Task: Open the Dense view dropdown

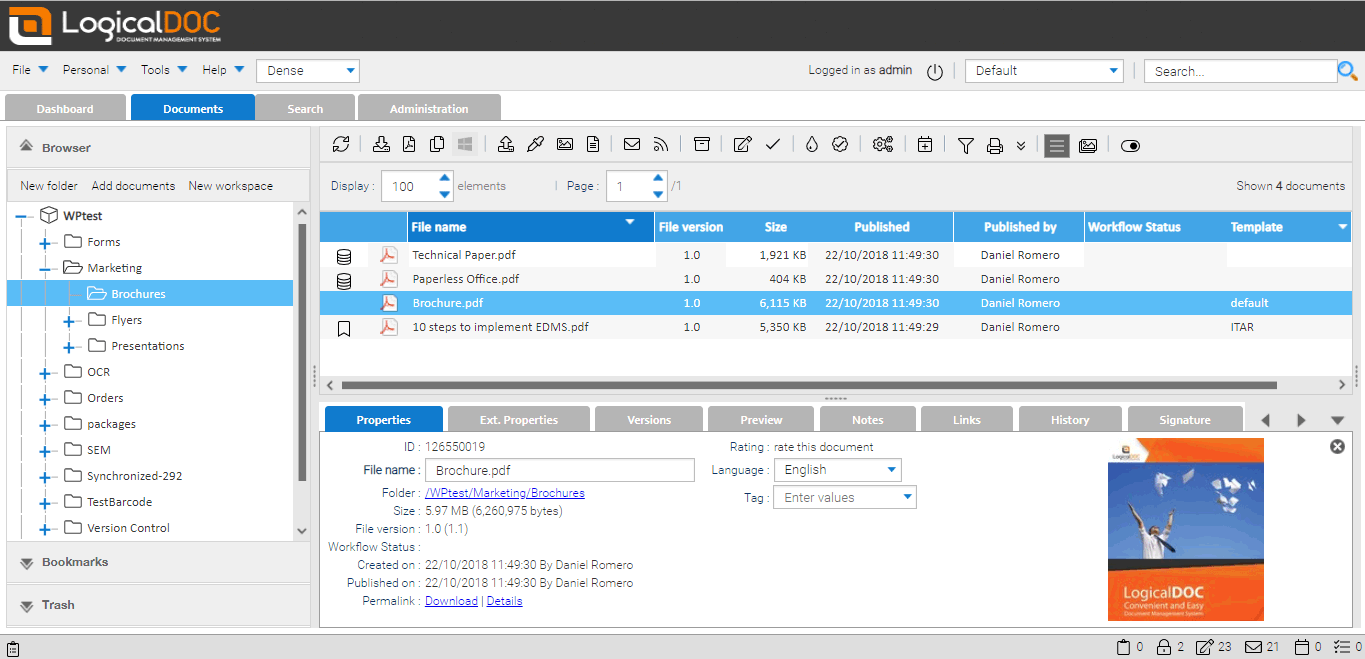Action: [307, 71]
